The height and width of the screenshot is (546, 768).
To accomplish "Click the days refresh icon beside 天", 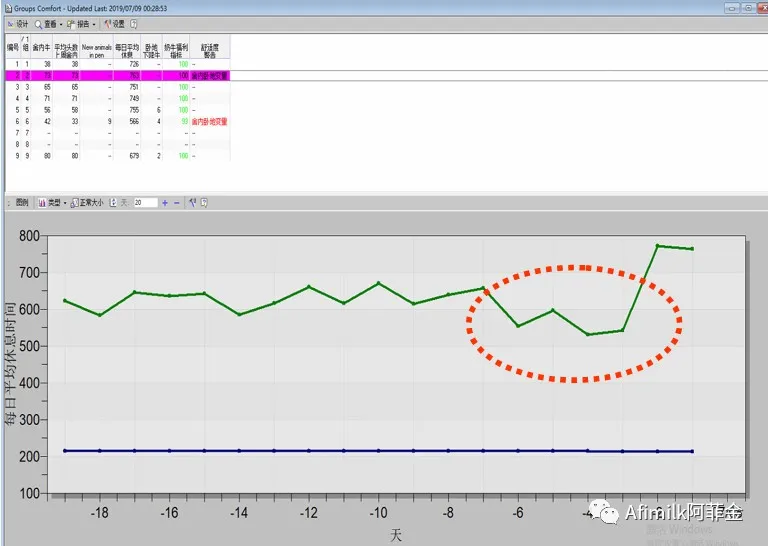I will point(113,203).
